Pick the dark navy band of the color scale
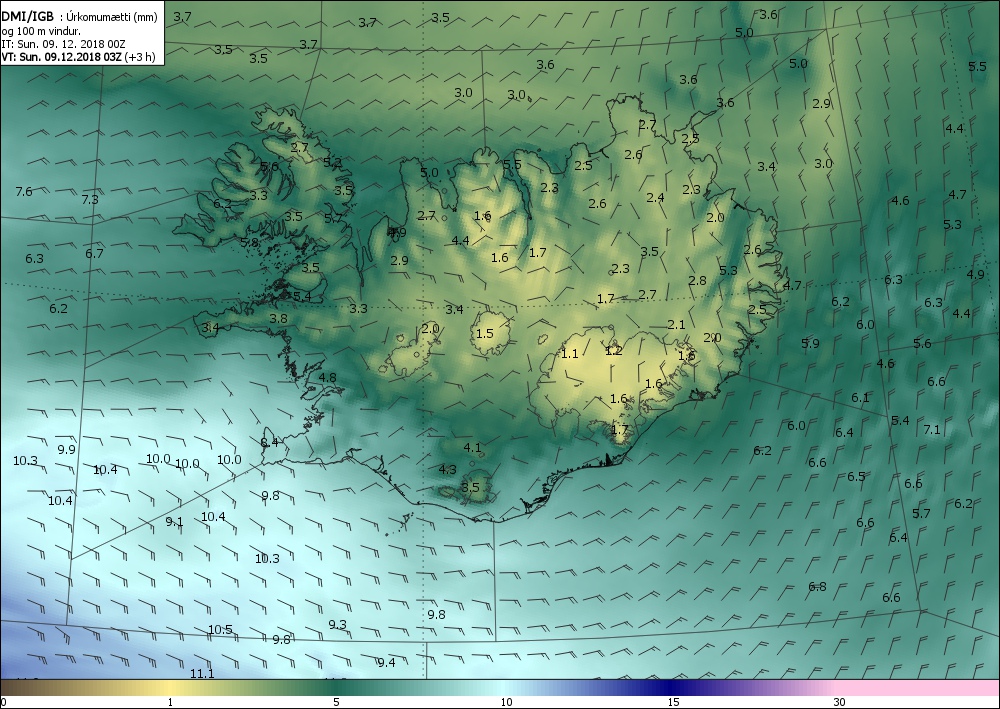Image resolution: width=1000 pixels, height=709 pixels. pos(670,688)
